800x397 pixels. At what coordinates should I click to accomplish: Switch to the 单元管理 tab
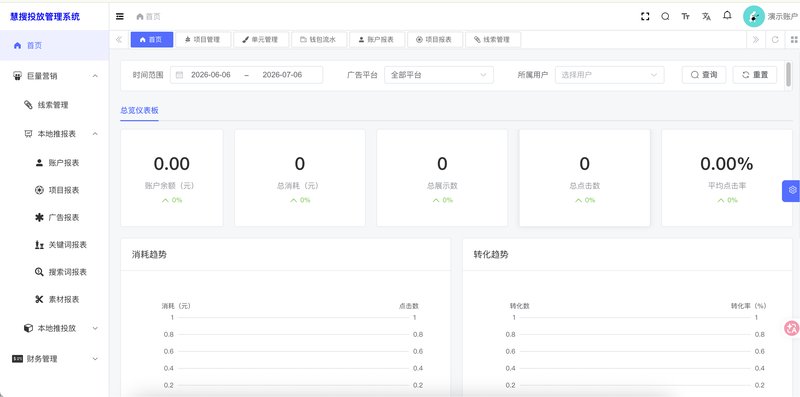coord(261,39)
